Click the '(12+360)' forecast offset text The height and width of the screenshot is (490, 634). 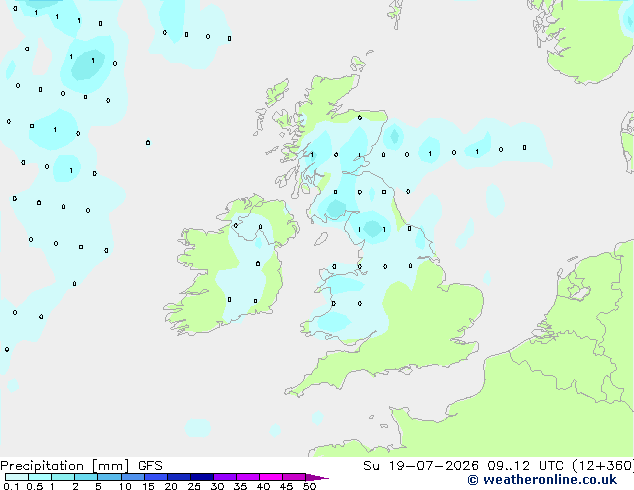603,466
